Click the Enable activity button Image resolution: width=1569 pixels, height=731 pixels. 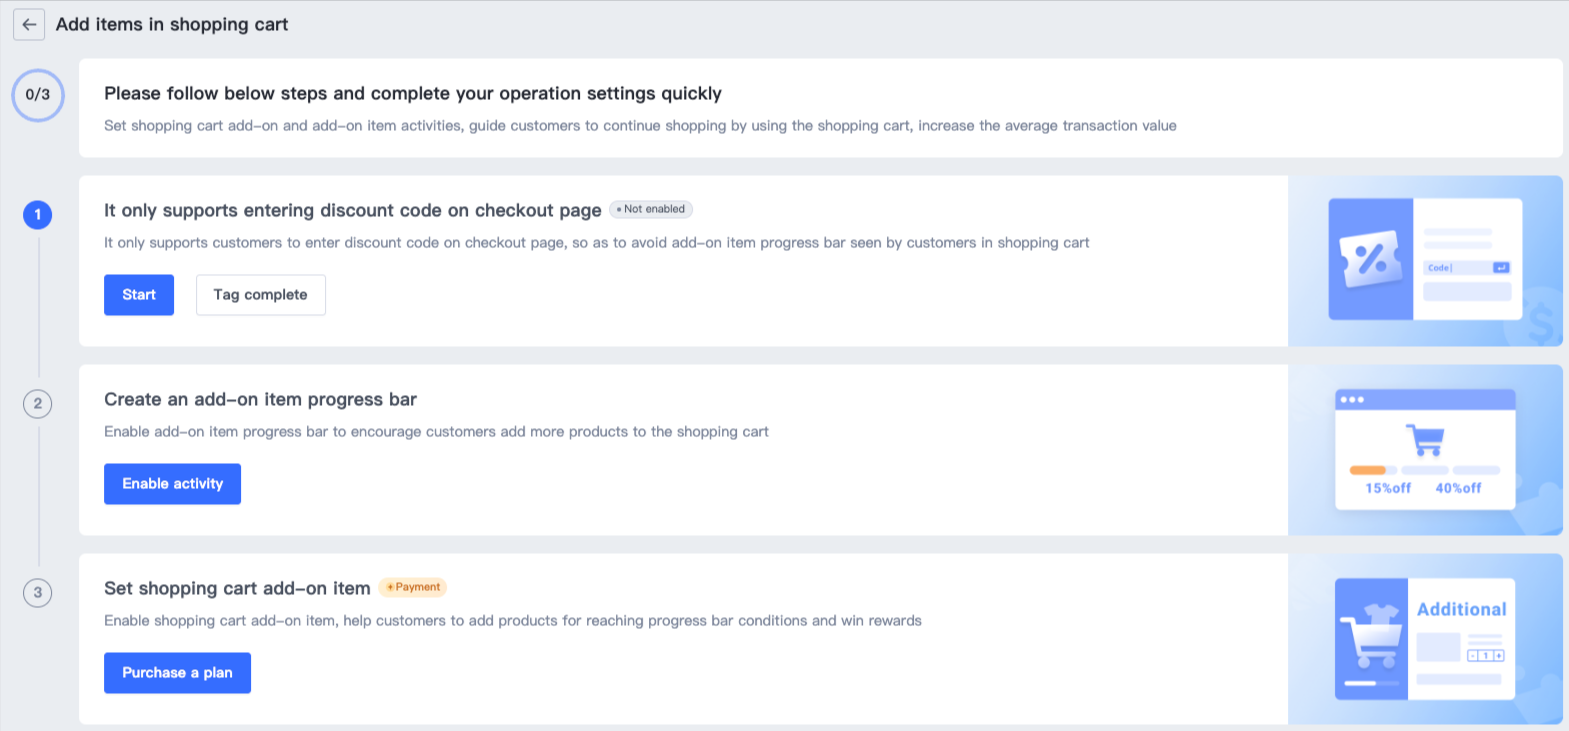172,484
